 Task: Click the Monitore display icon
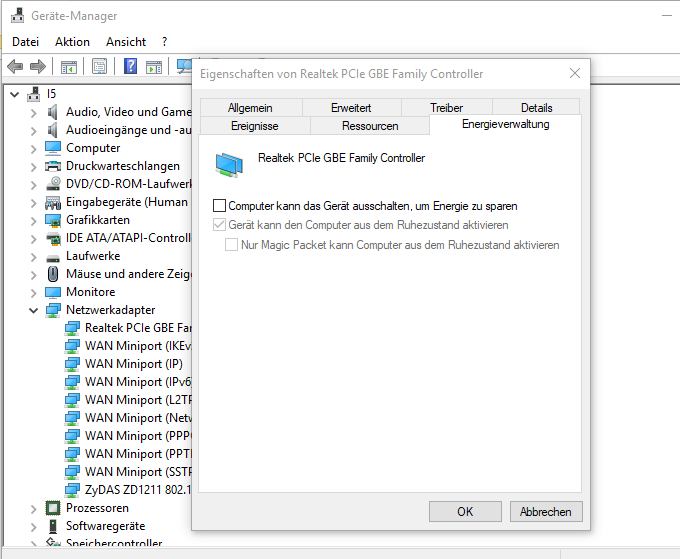coord(53,292)
